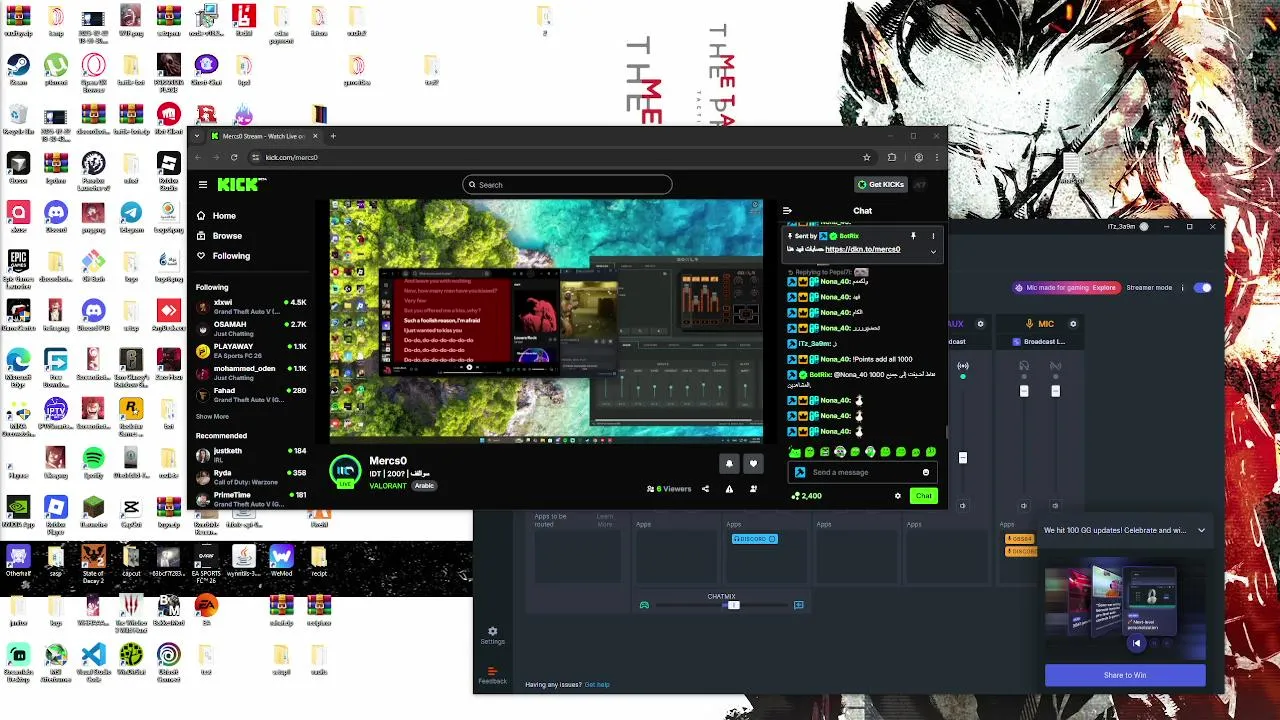Screen dimensions: 1280x720
Task: Click the Arabic language tag
Action: click(x=424, y=486)
